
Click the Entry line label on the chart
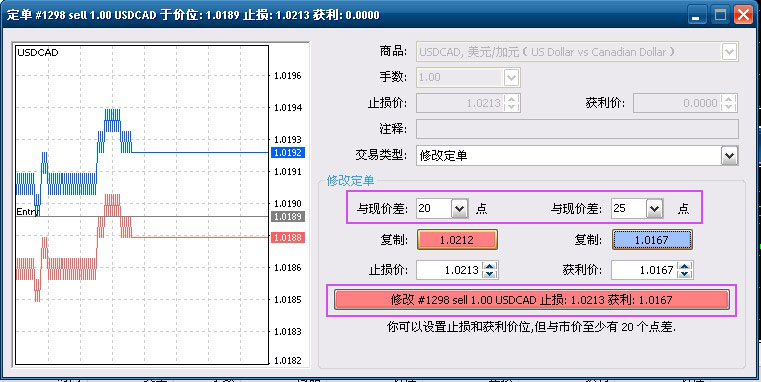(x=26, y=212)
